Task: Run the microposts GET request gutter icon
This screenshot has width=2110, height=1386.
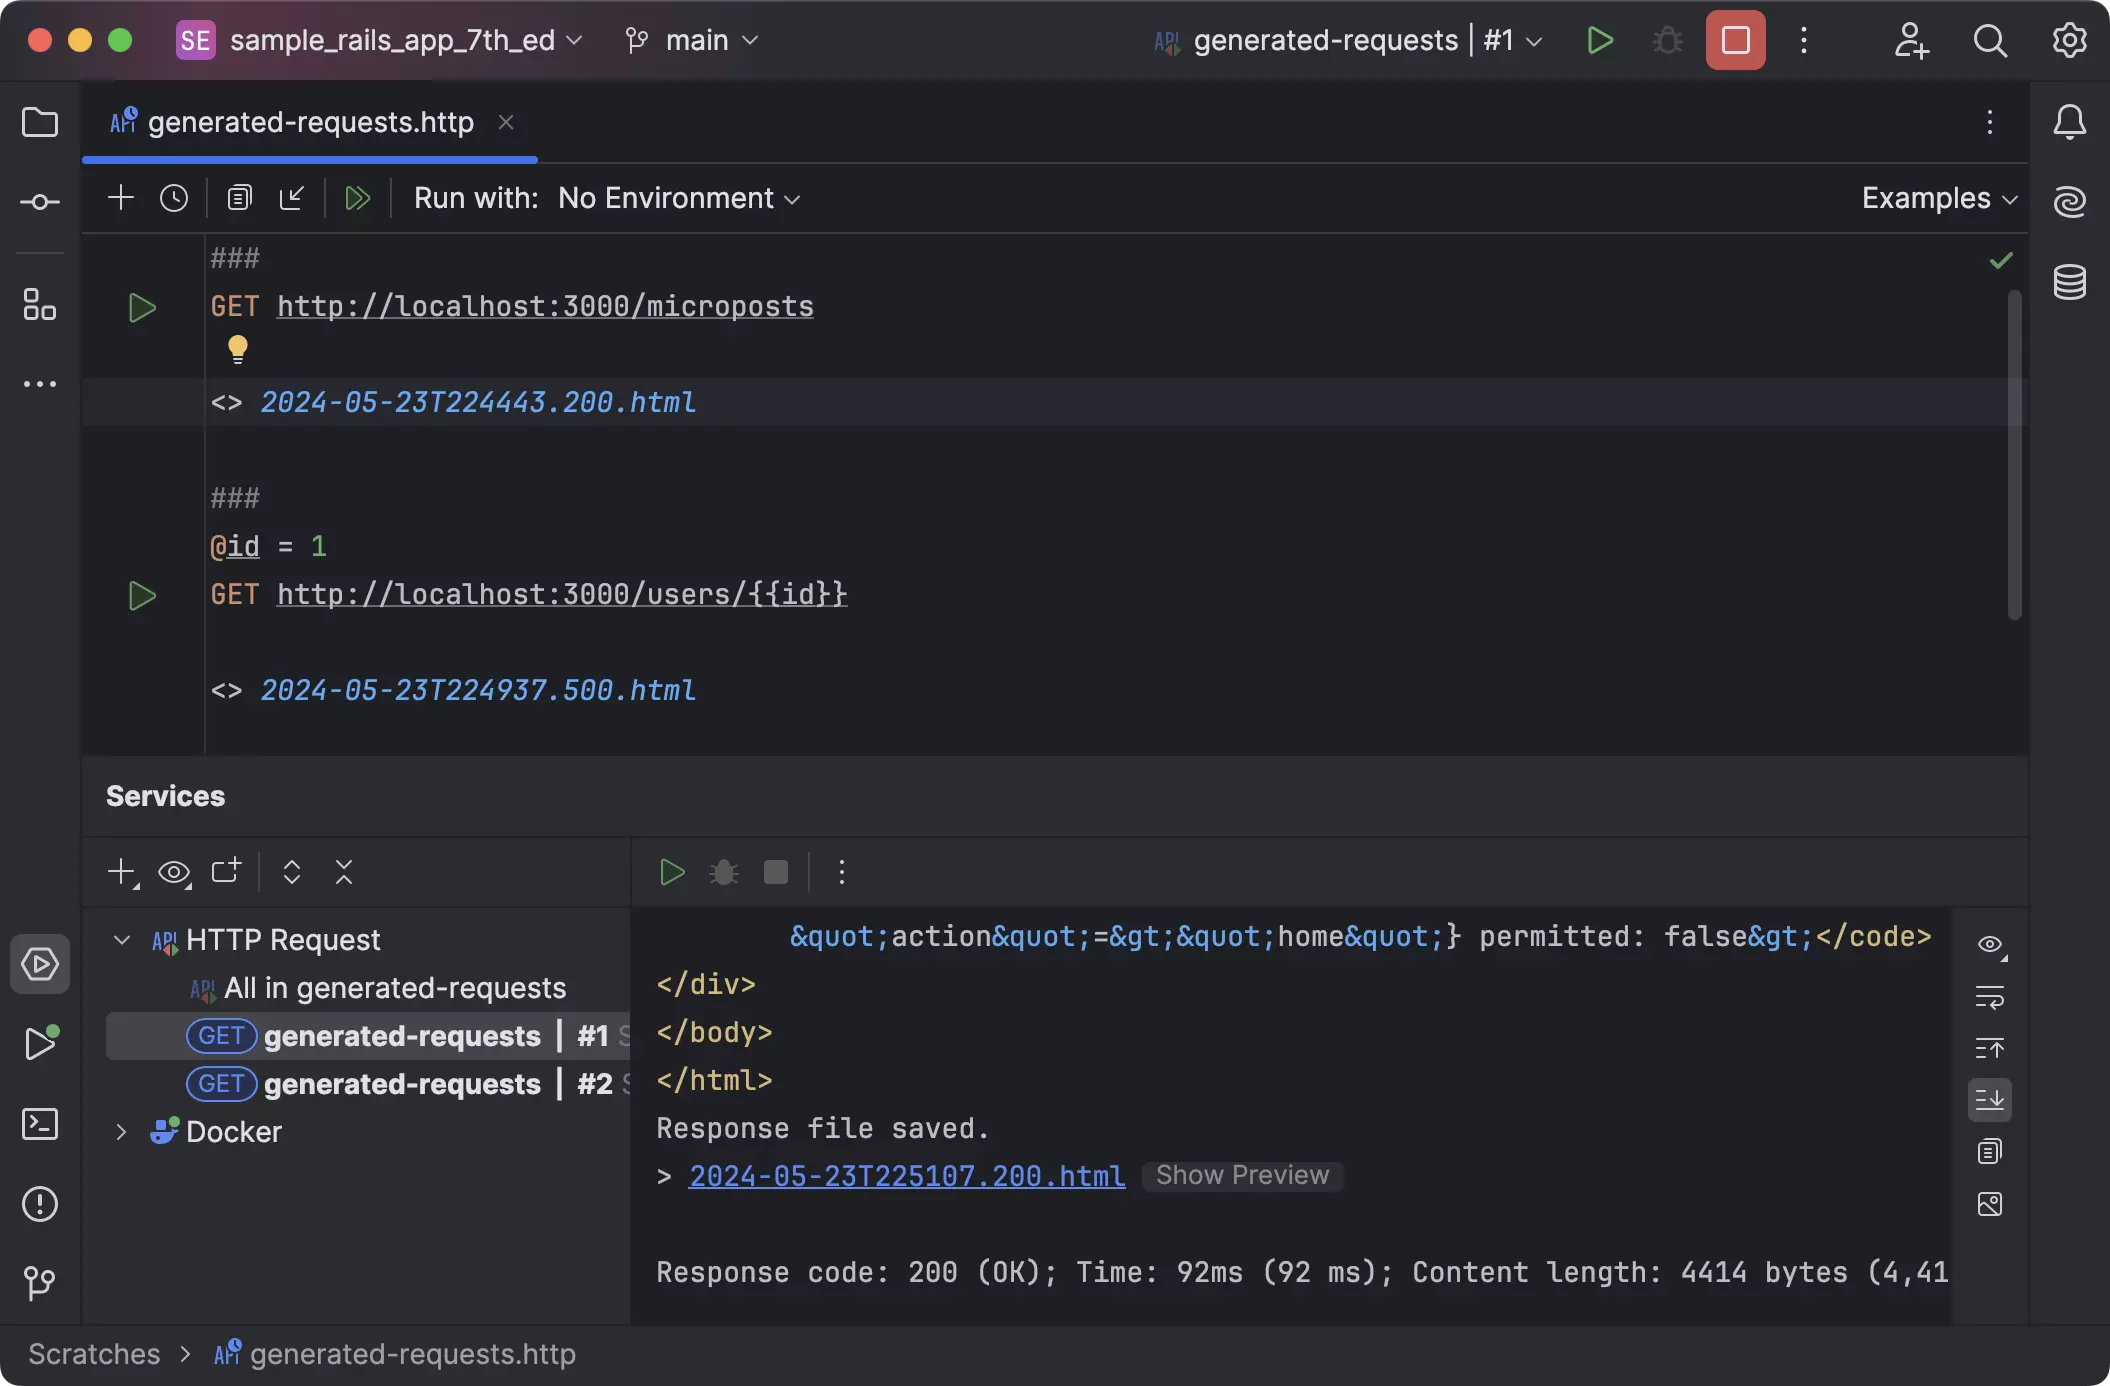Action: (x=142, y=308)
